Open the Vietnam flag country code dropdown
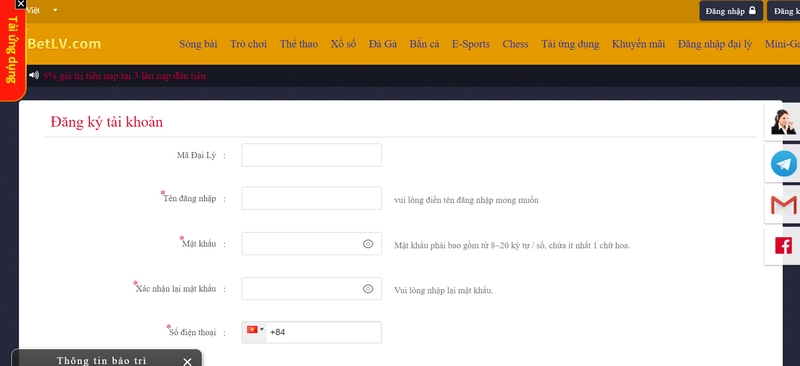This screenshot has width=800, height=366. [x=255, y=330]
